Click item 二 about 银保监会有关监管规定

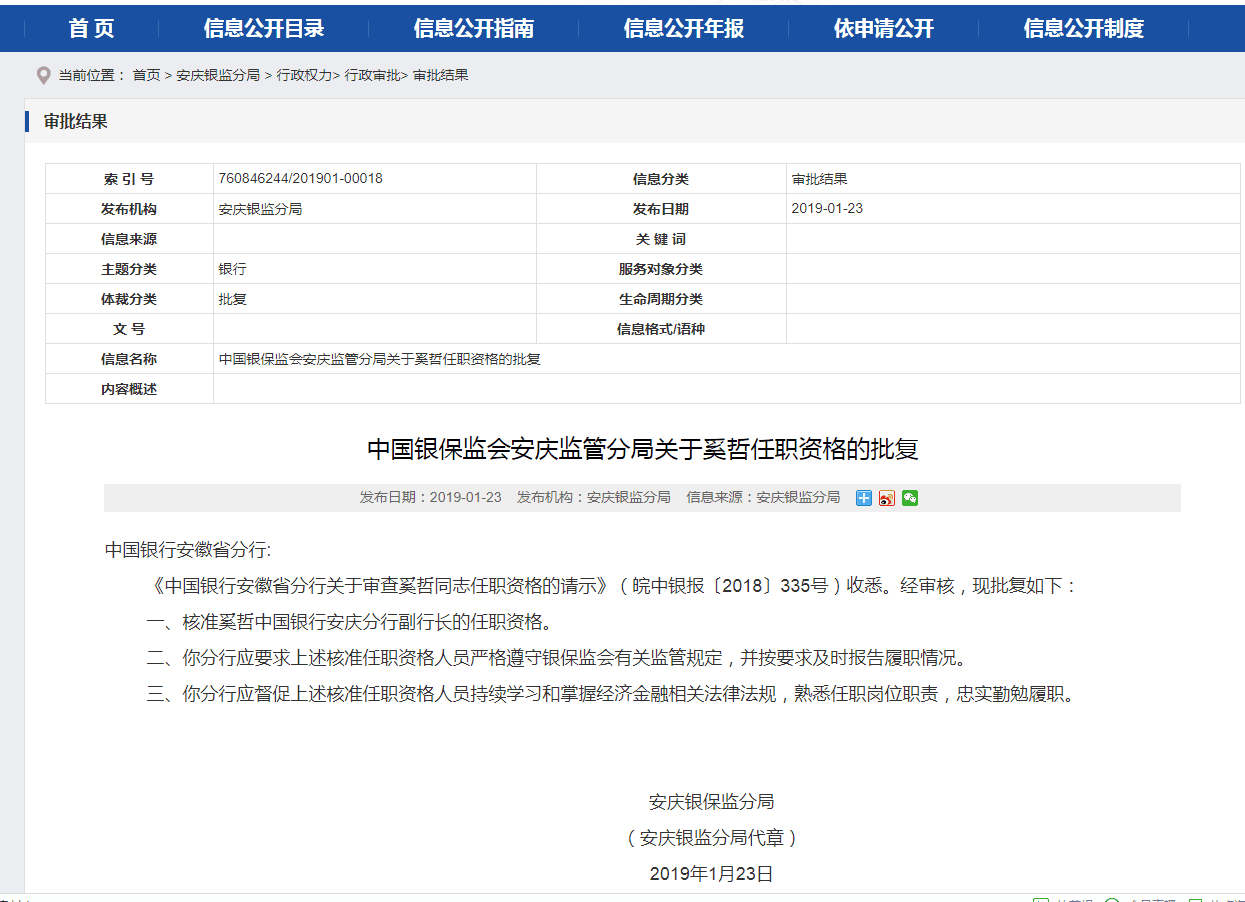(x=558, y=658)
